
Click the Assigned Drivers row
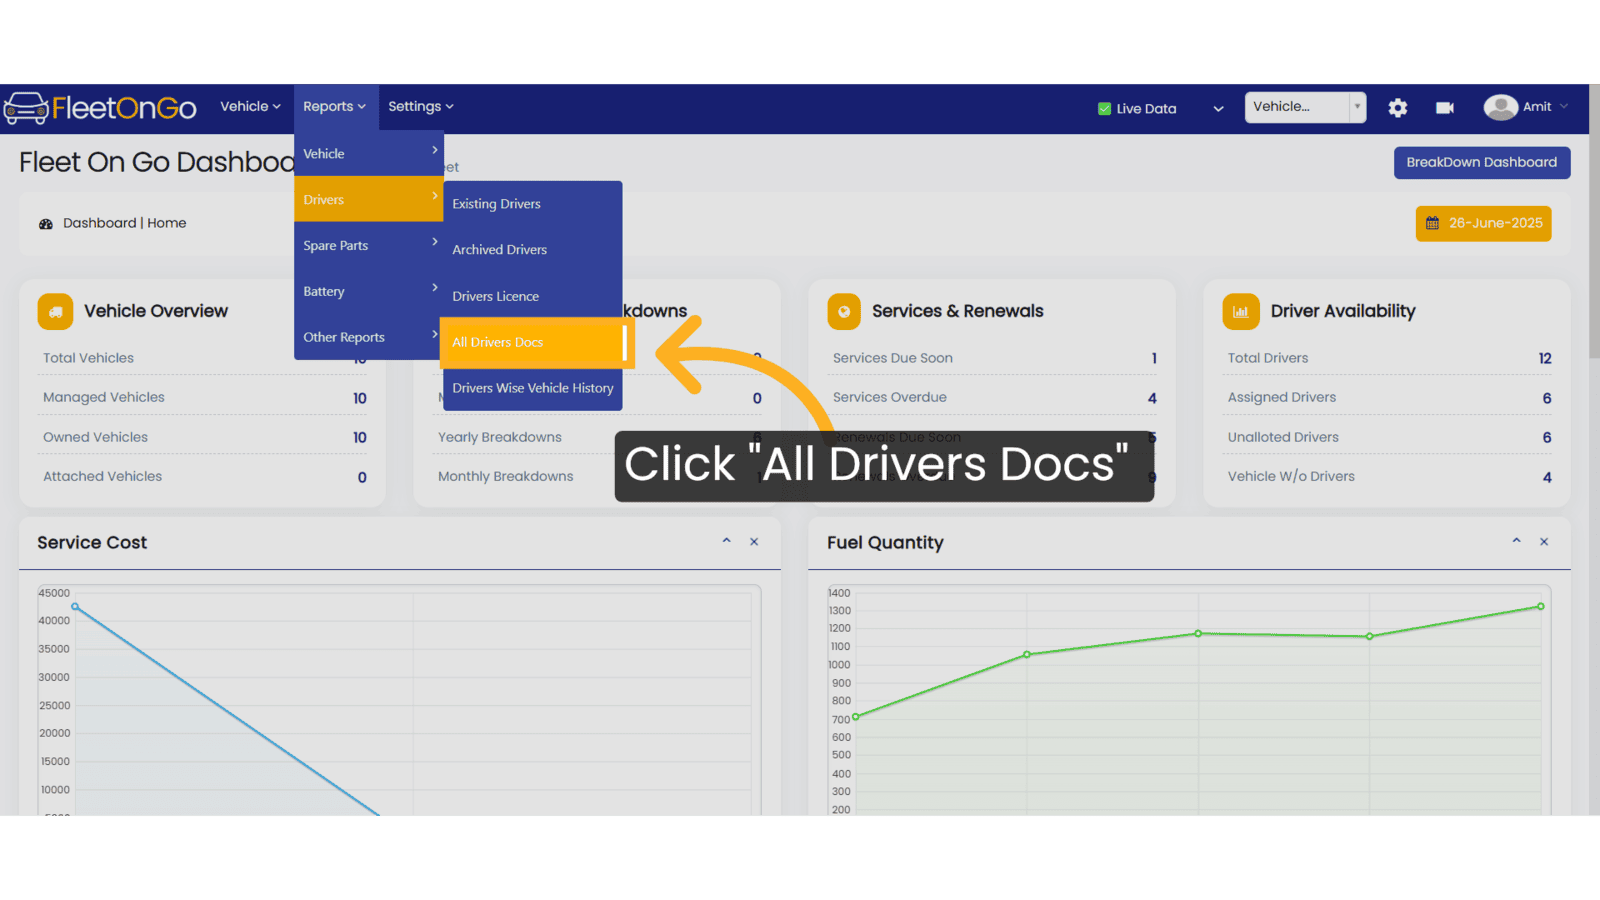[1389, 398]
